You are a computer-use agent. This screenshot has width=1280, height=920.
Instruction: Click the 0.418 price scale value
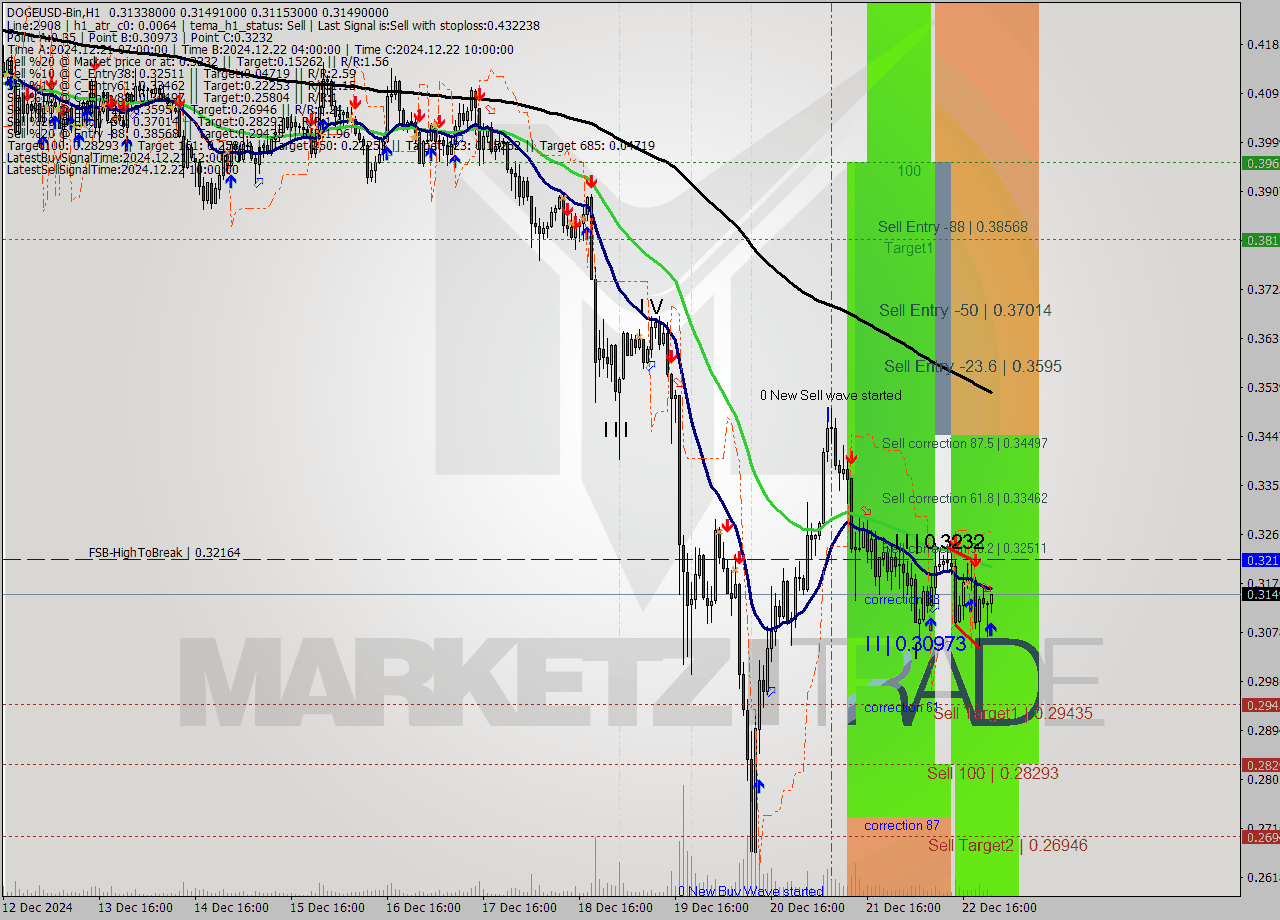1262,44
